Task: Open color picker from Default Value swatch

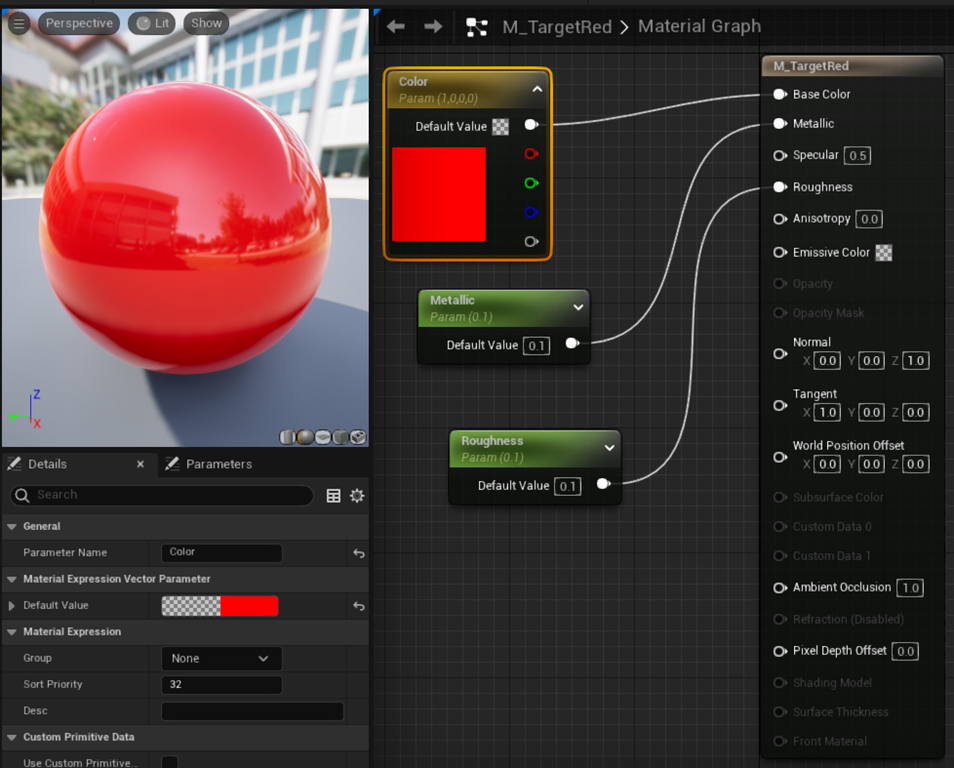Action: click(x=220, y=606)
